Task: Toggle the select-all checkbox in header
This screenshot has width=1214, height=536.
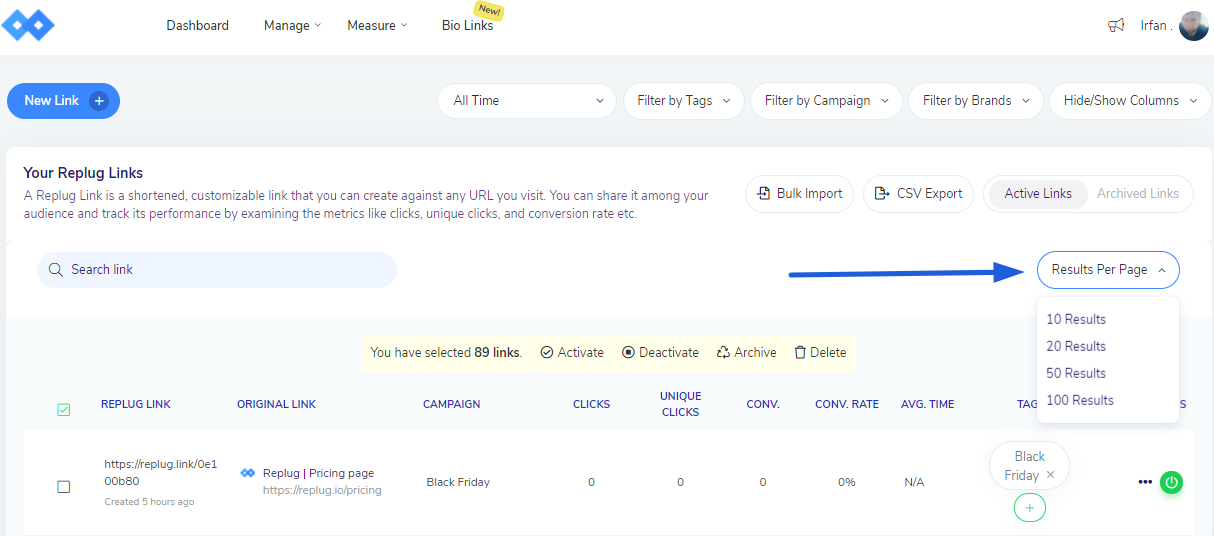Action: (64, 409)
